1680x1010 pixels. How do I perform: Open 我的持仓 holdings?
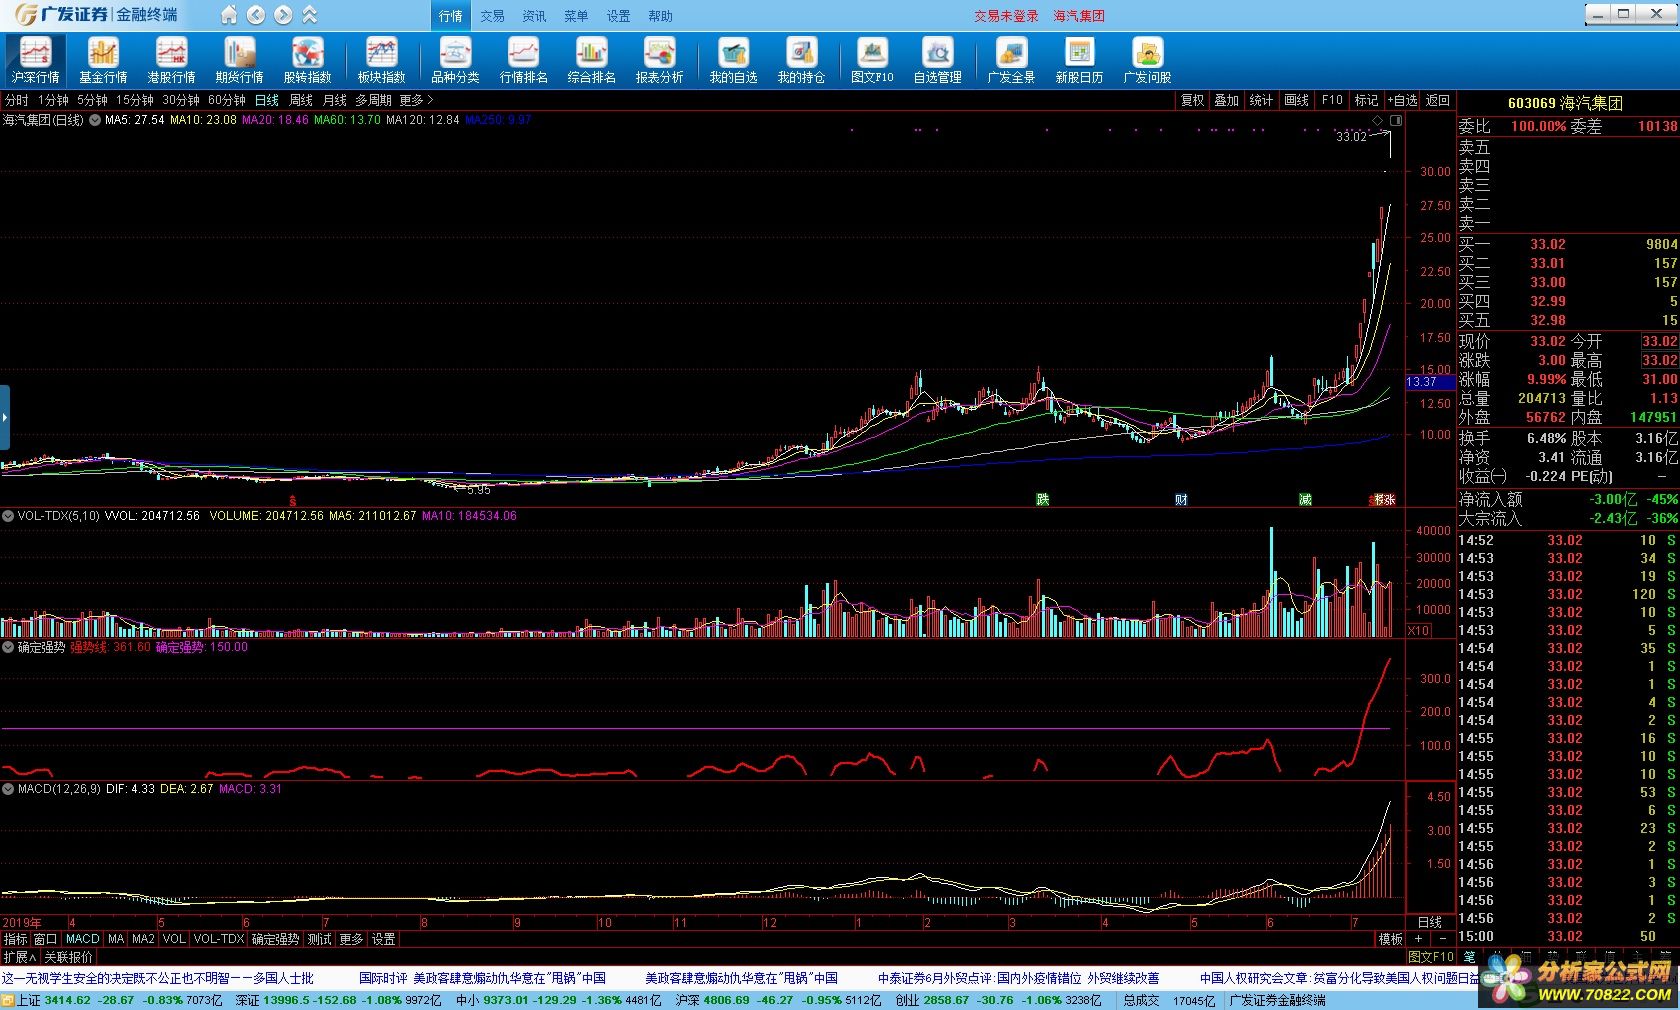[801, 60]
